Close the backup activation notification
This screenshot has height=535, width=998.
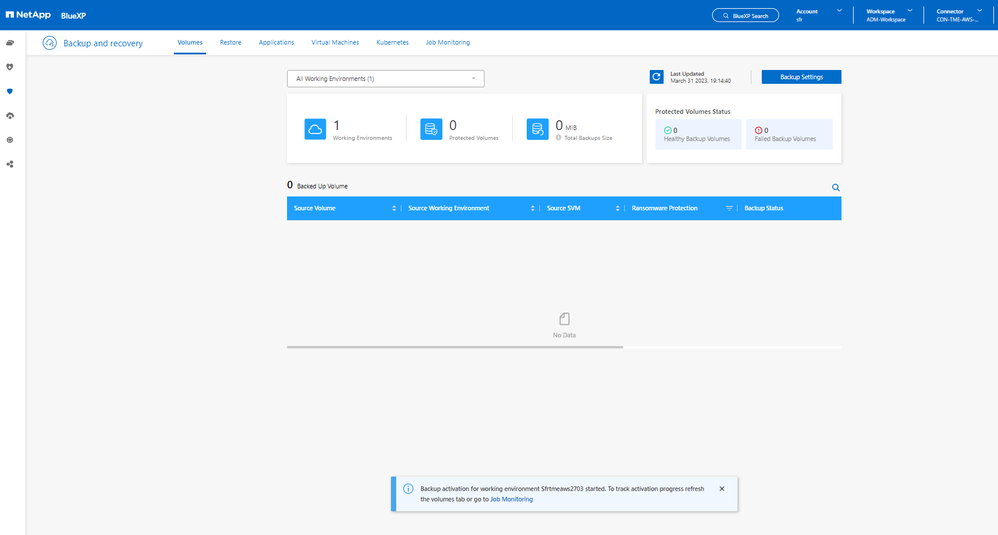tap(722, 489)
